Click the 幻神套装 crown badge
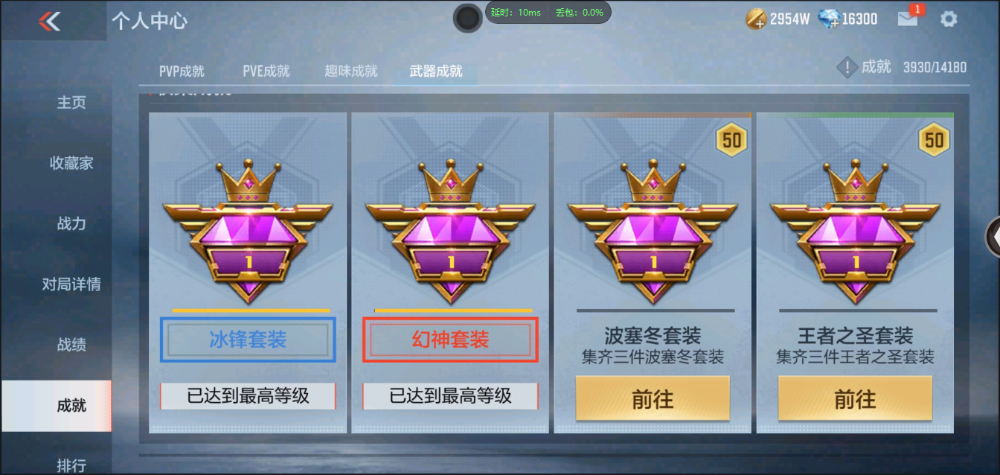This screenshot has height=475, width=1000. pyautogui.click(x=450, y=231)
